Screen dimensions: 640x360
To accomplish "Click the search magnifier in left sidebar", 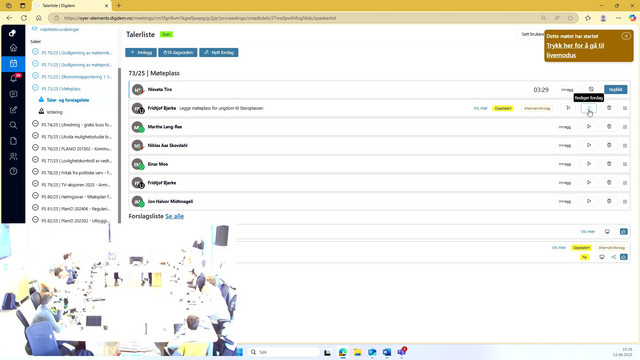I will point(13,125).
